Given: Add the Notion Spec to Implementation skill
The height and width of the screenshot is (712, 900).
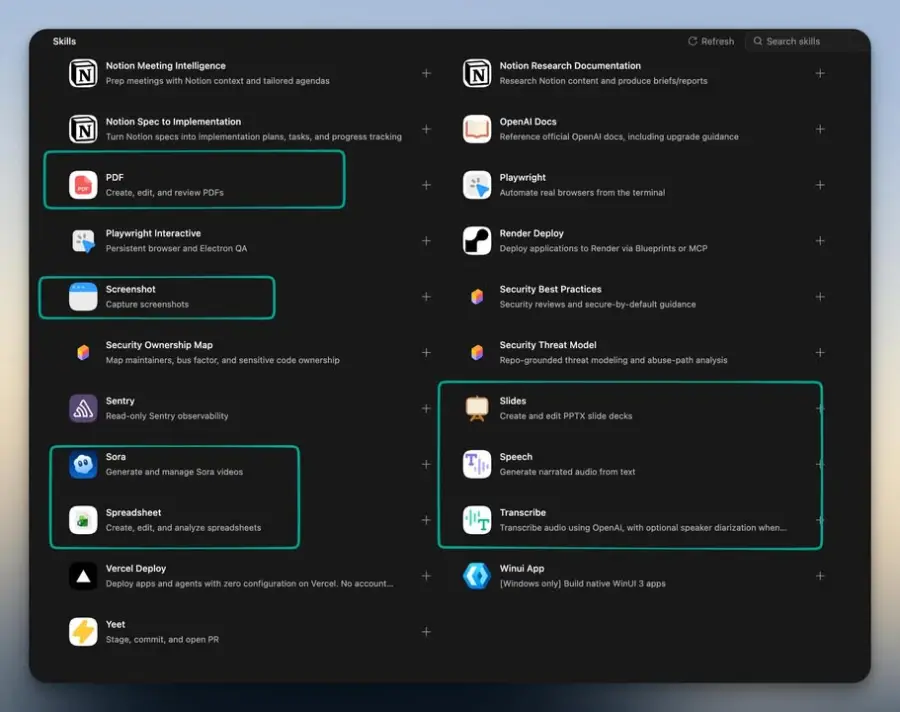Looking at the screenshot, I should coord(426,129).
